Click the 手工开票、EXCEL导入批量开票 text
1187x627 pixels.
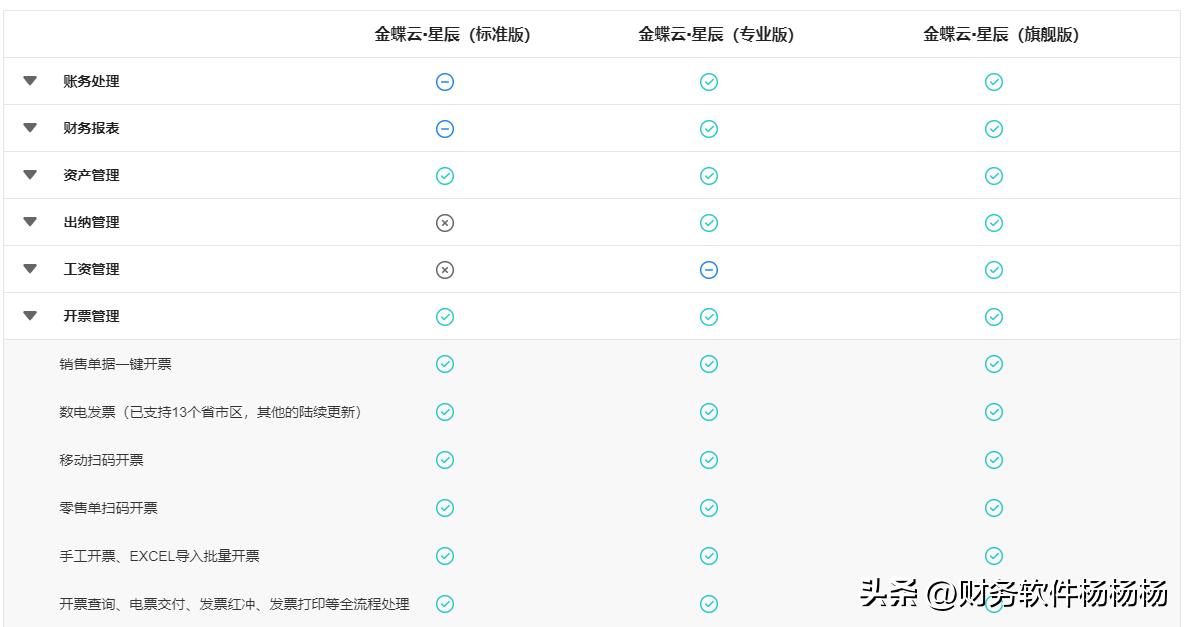click(x=159, y=556)
